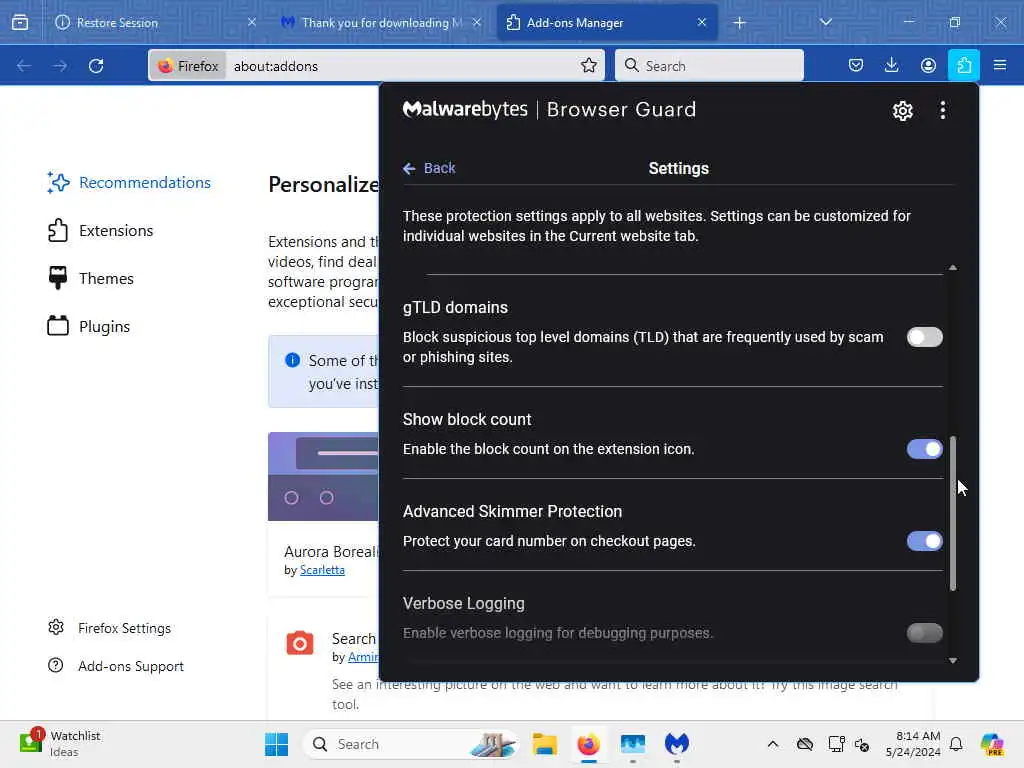The image size is (1024, 768).
Task: Click the muted volume tray icon
Action: pyautogui.click(x=862, y=744)
